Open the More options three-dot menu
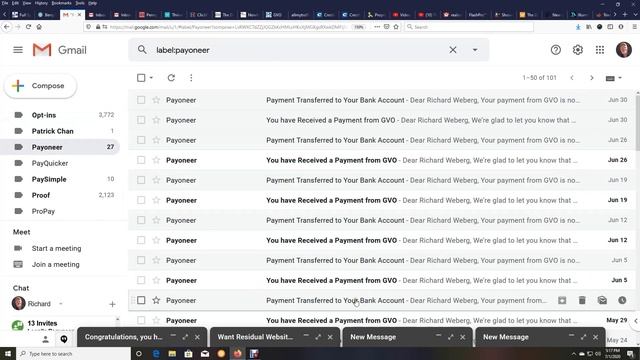Screen dimensions: 640x360 pyautogui.click(x=191, y=78)
